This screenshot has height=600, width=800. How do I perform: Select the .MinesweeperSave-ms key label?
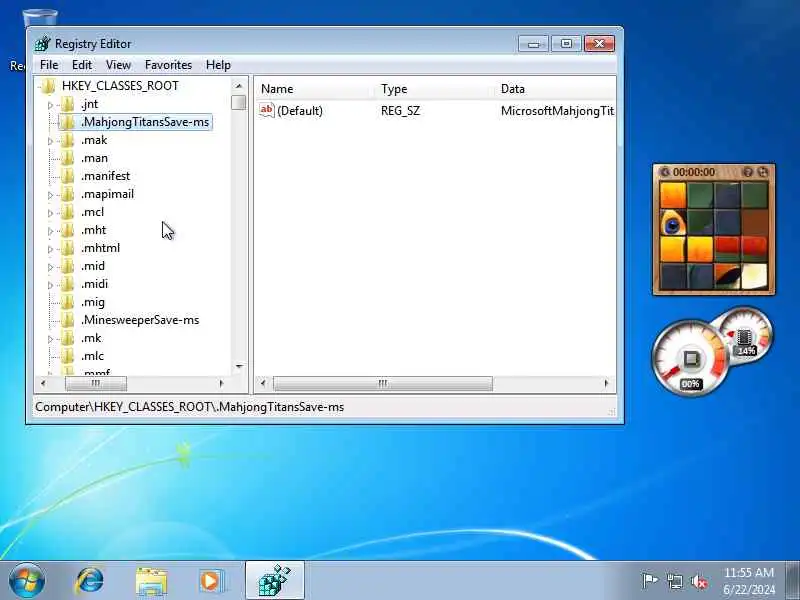(x=140, y=320)
